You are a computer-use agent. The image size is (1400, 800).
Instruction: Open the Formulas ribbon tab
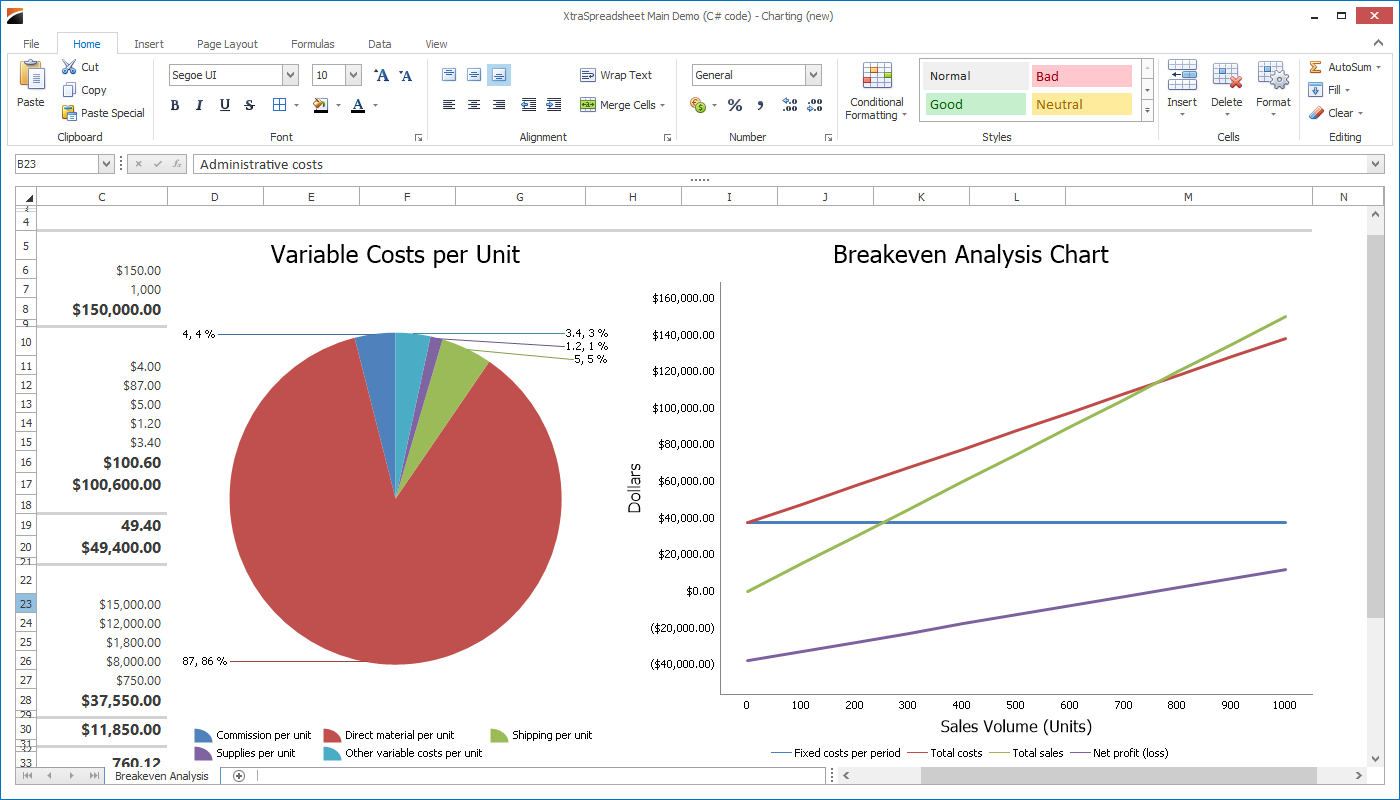(313, 44)
